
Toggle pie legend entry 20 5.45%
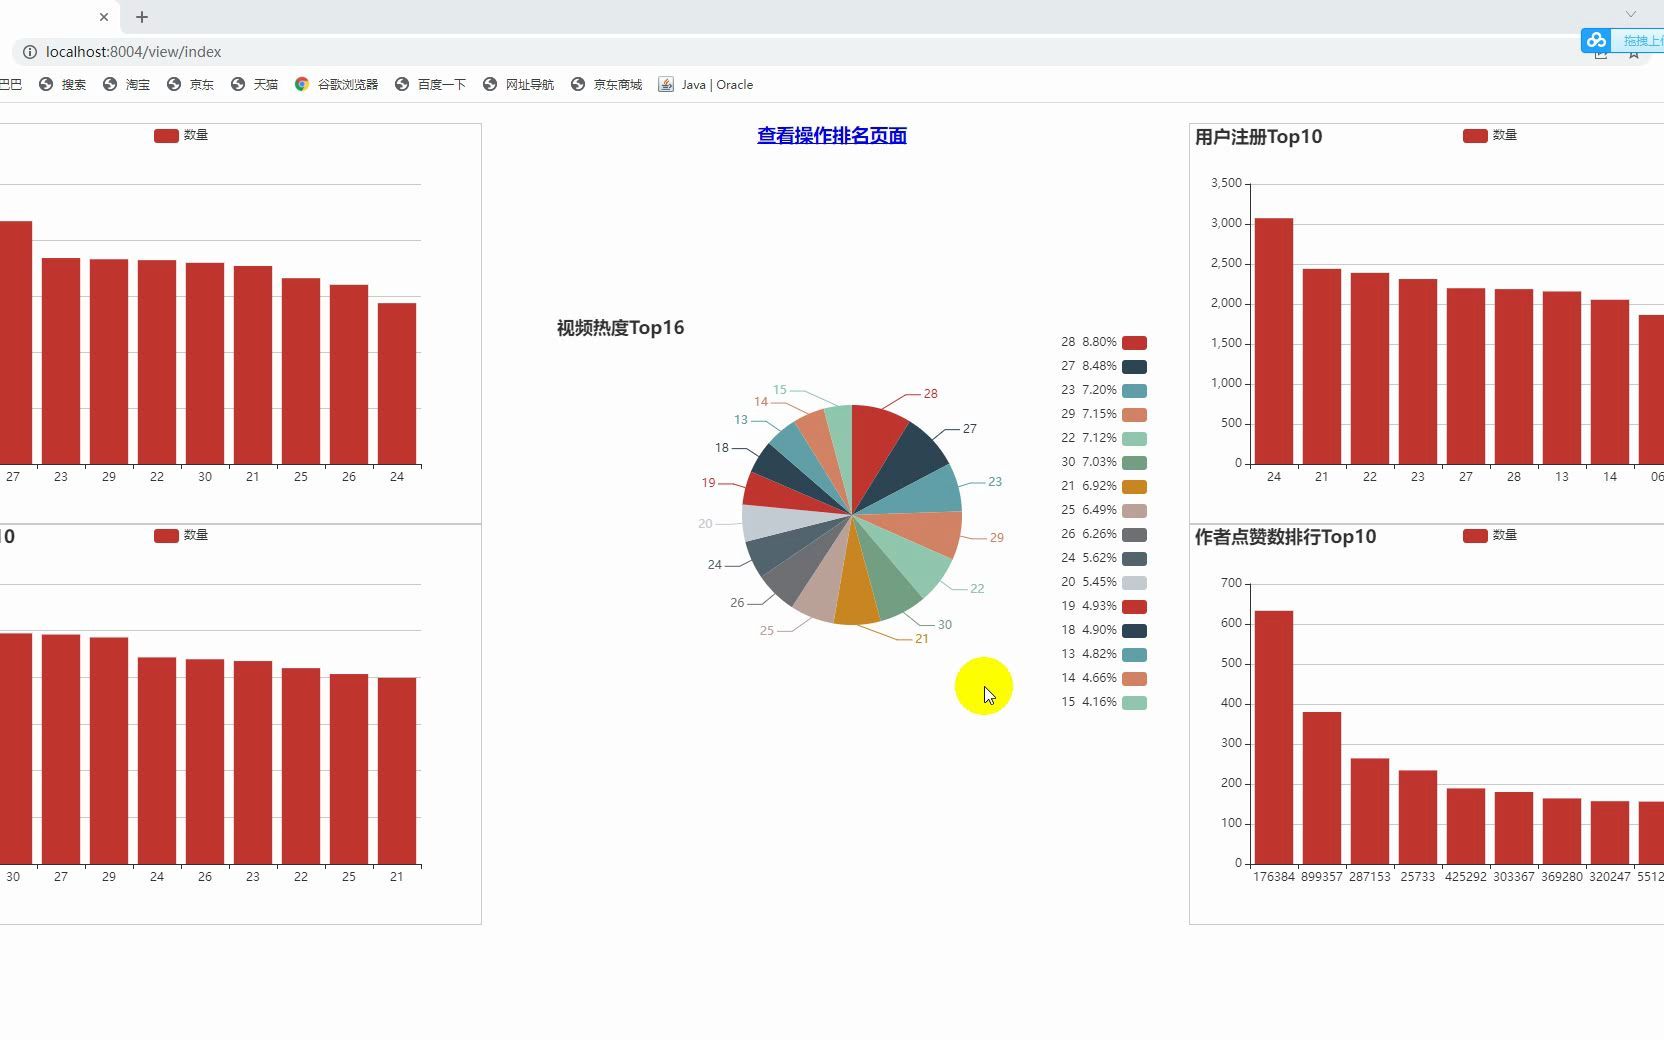[1104, 582]
